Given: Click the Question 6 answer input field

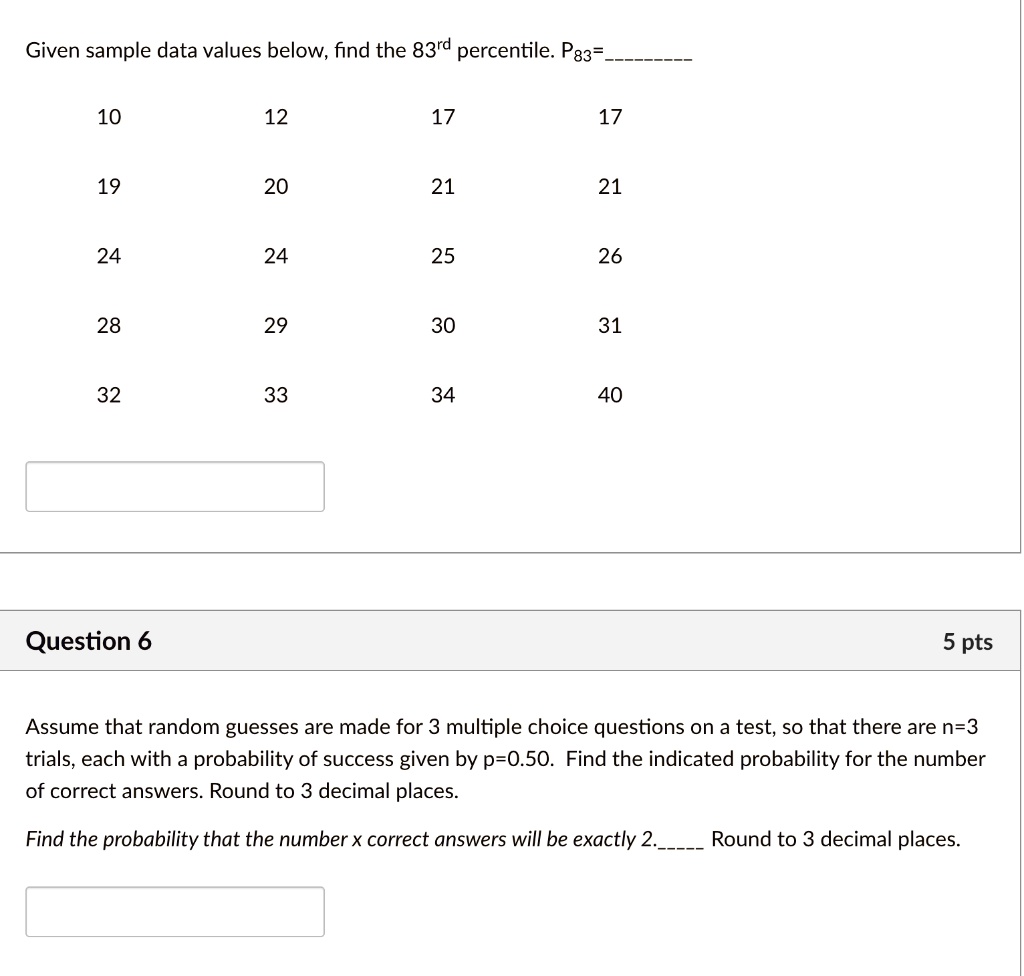Looking at the screenshot, I should 175,911.
